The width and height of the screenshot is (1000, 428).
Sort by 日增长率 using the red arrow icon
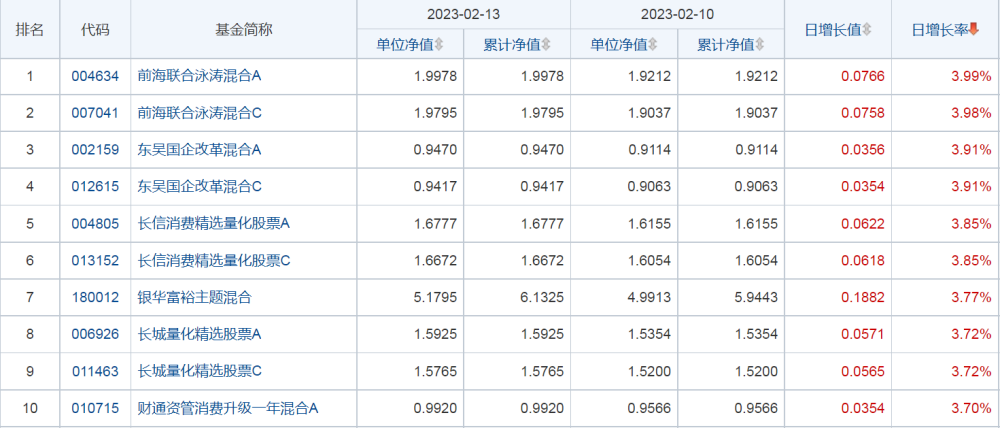(x=973, y=29)
